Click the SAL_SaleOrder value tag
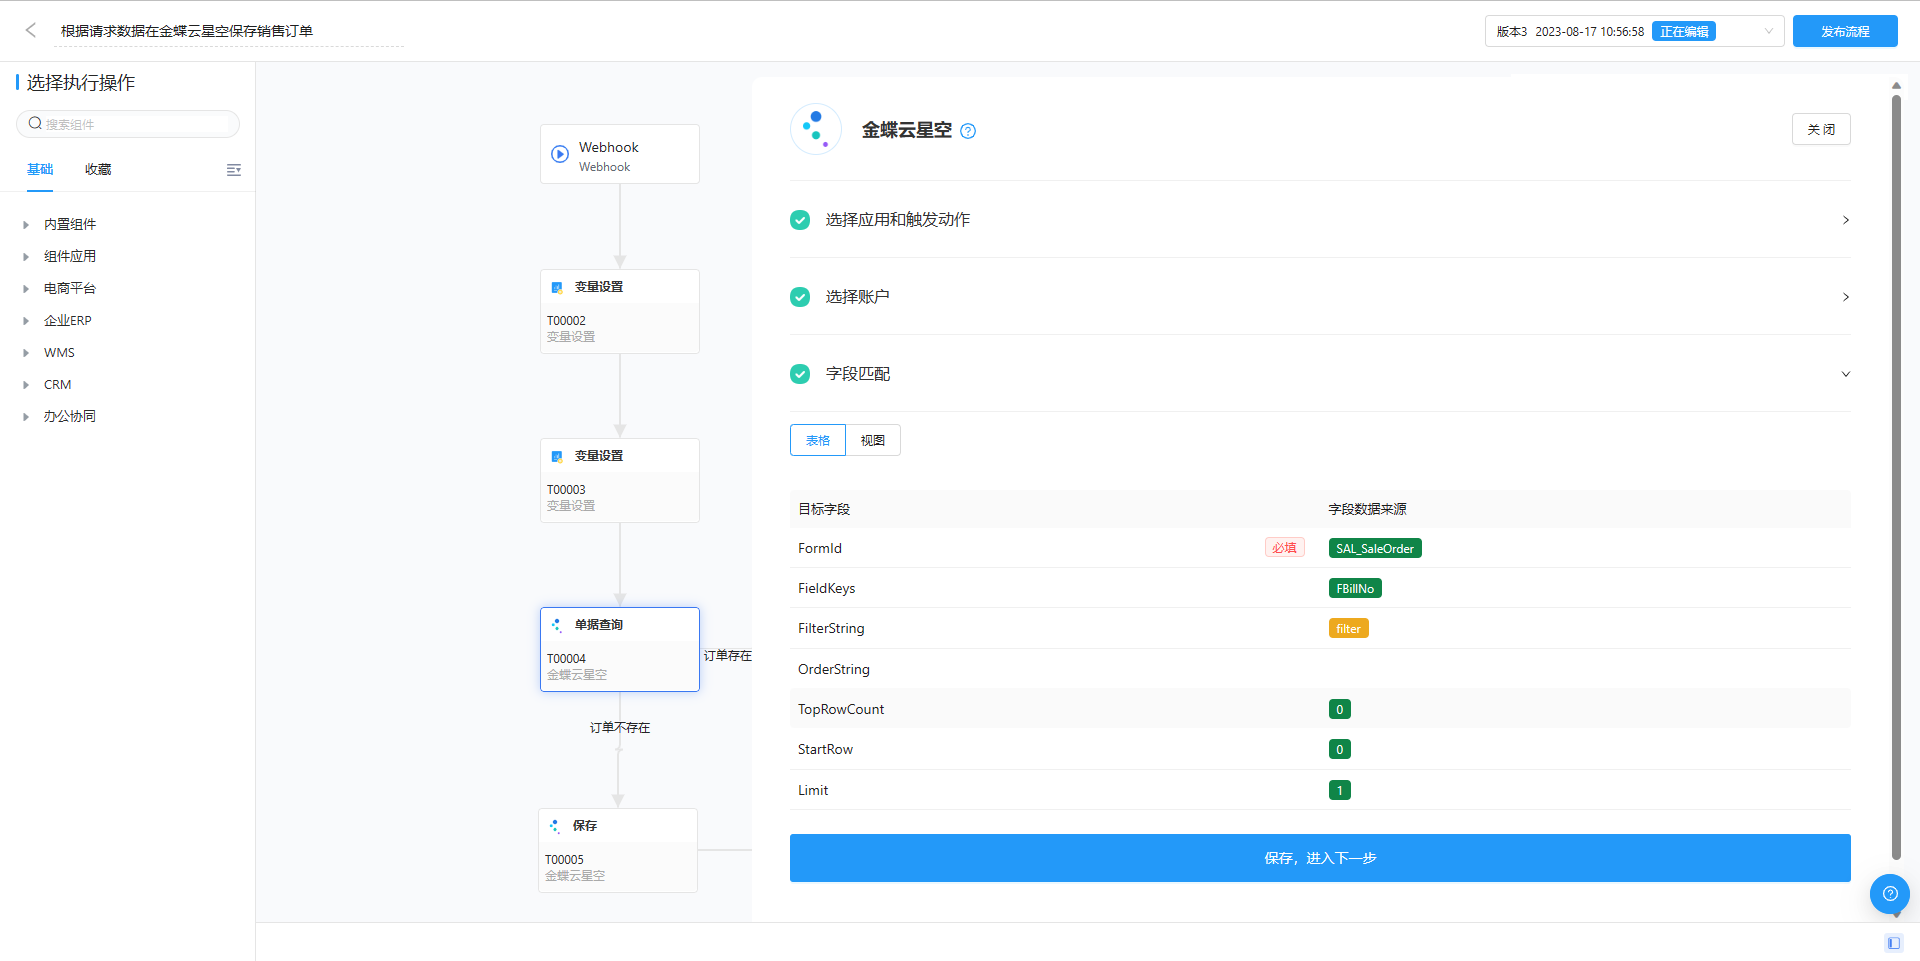Image resolution: width=1920 pixels, height=961 pixels. [x=1375, y=548]
